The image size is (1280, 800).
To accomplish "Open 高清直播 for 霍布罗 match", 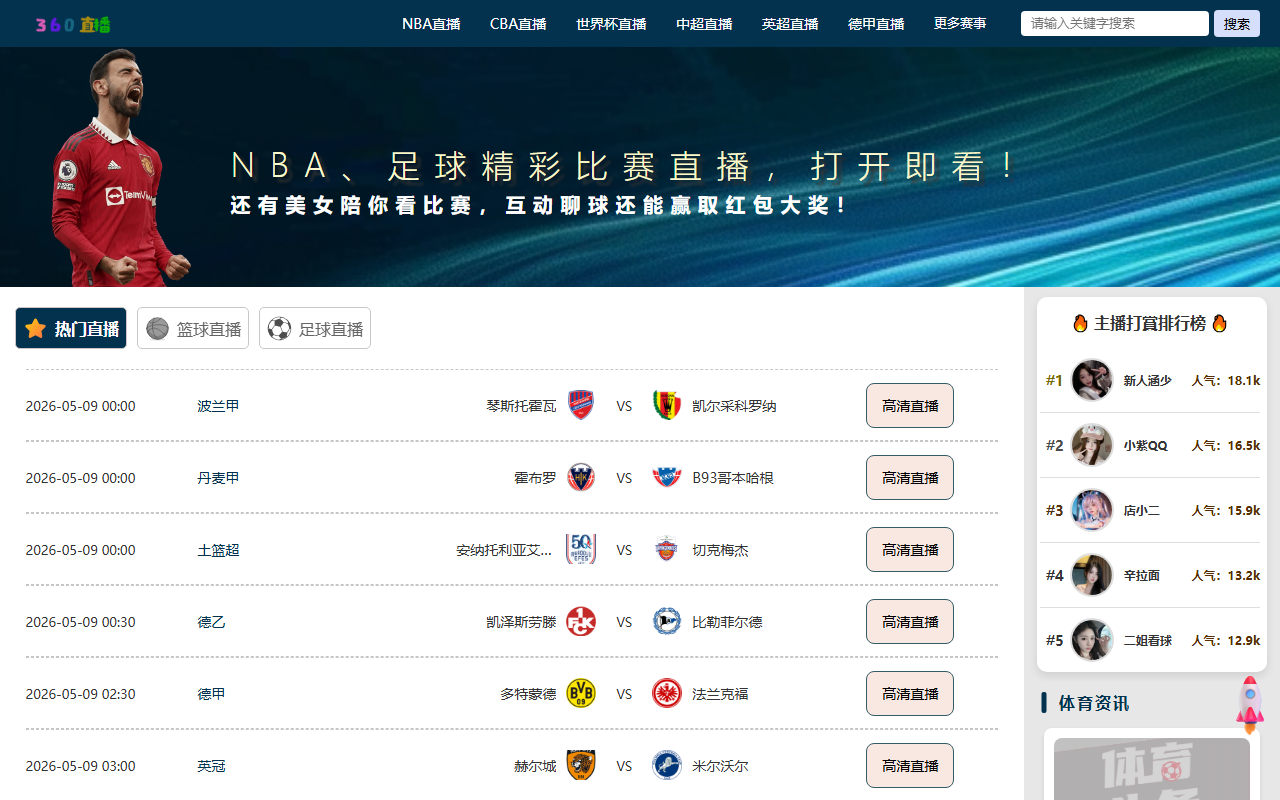I will 910,477.
